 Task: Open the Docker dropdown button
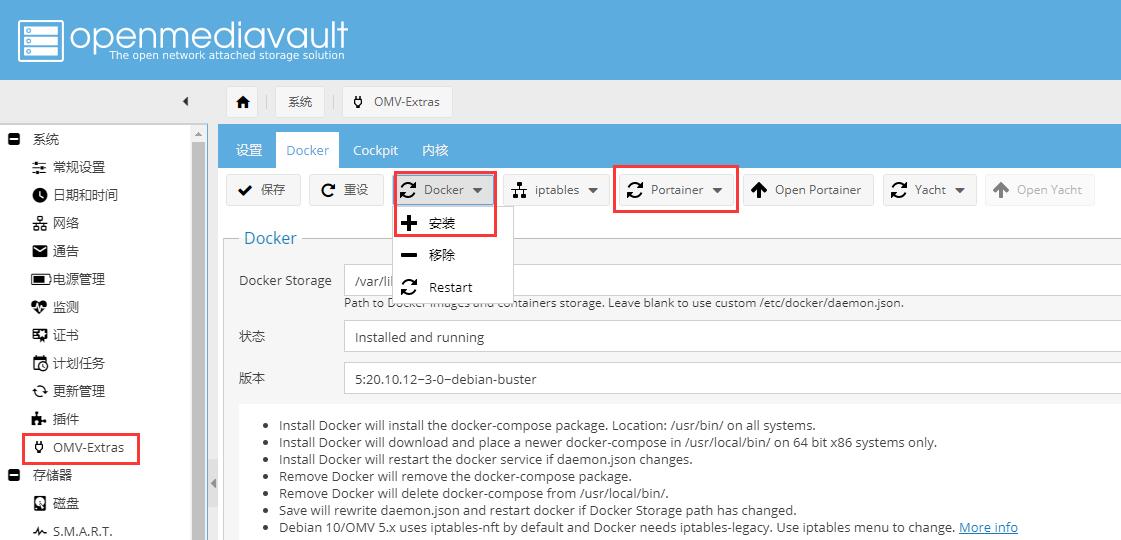(x=443, y=190)
